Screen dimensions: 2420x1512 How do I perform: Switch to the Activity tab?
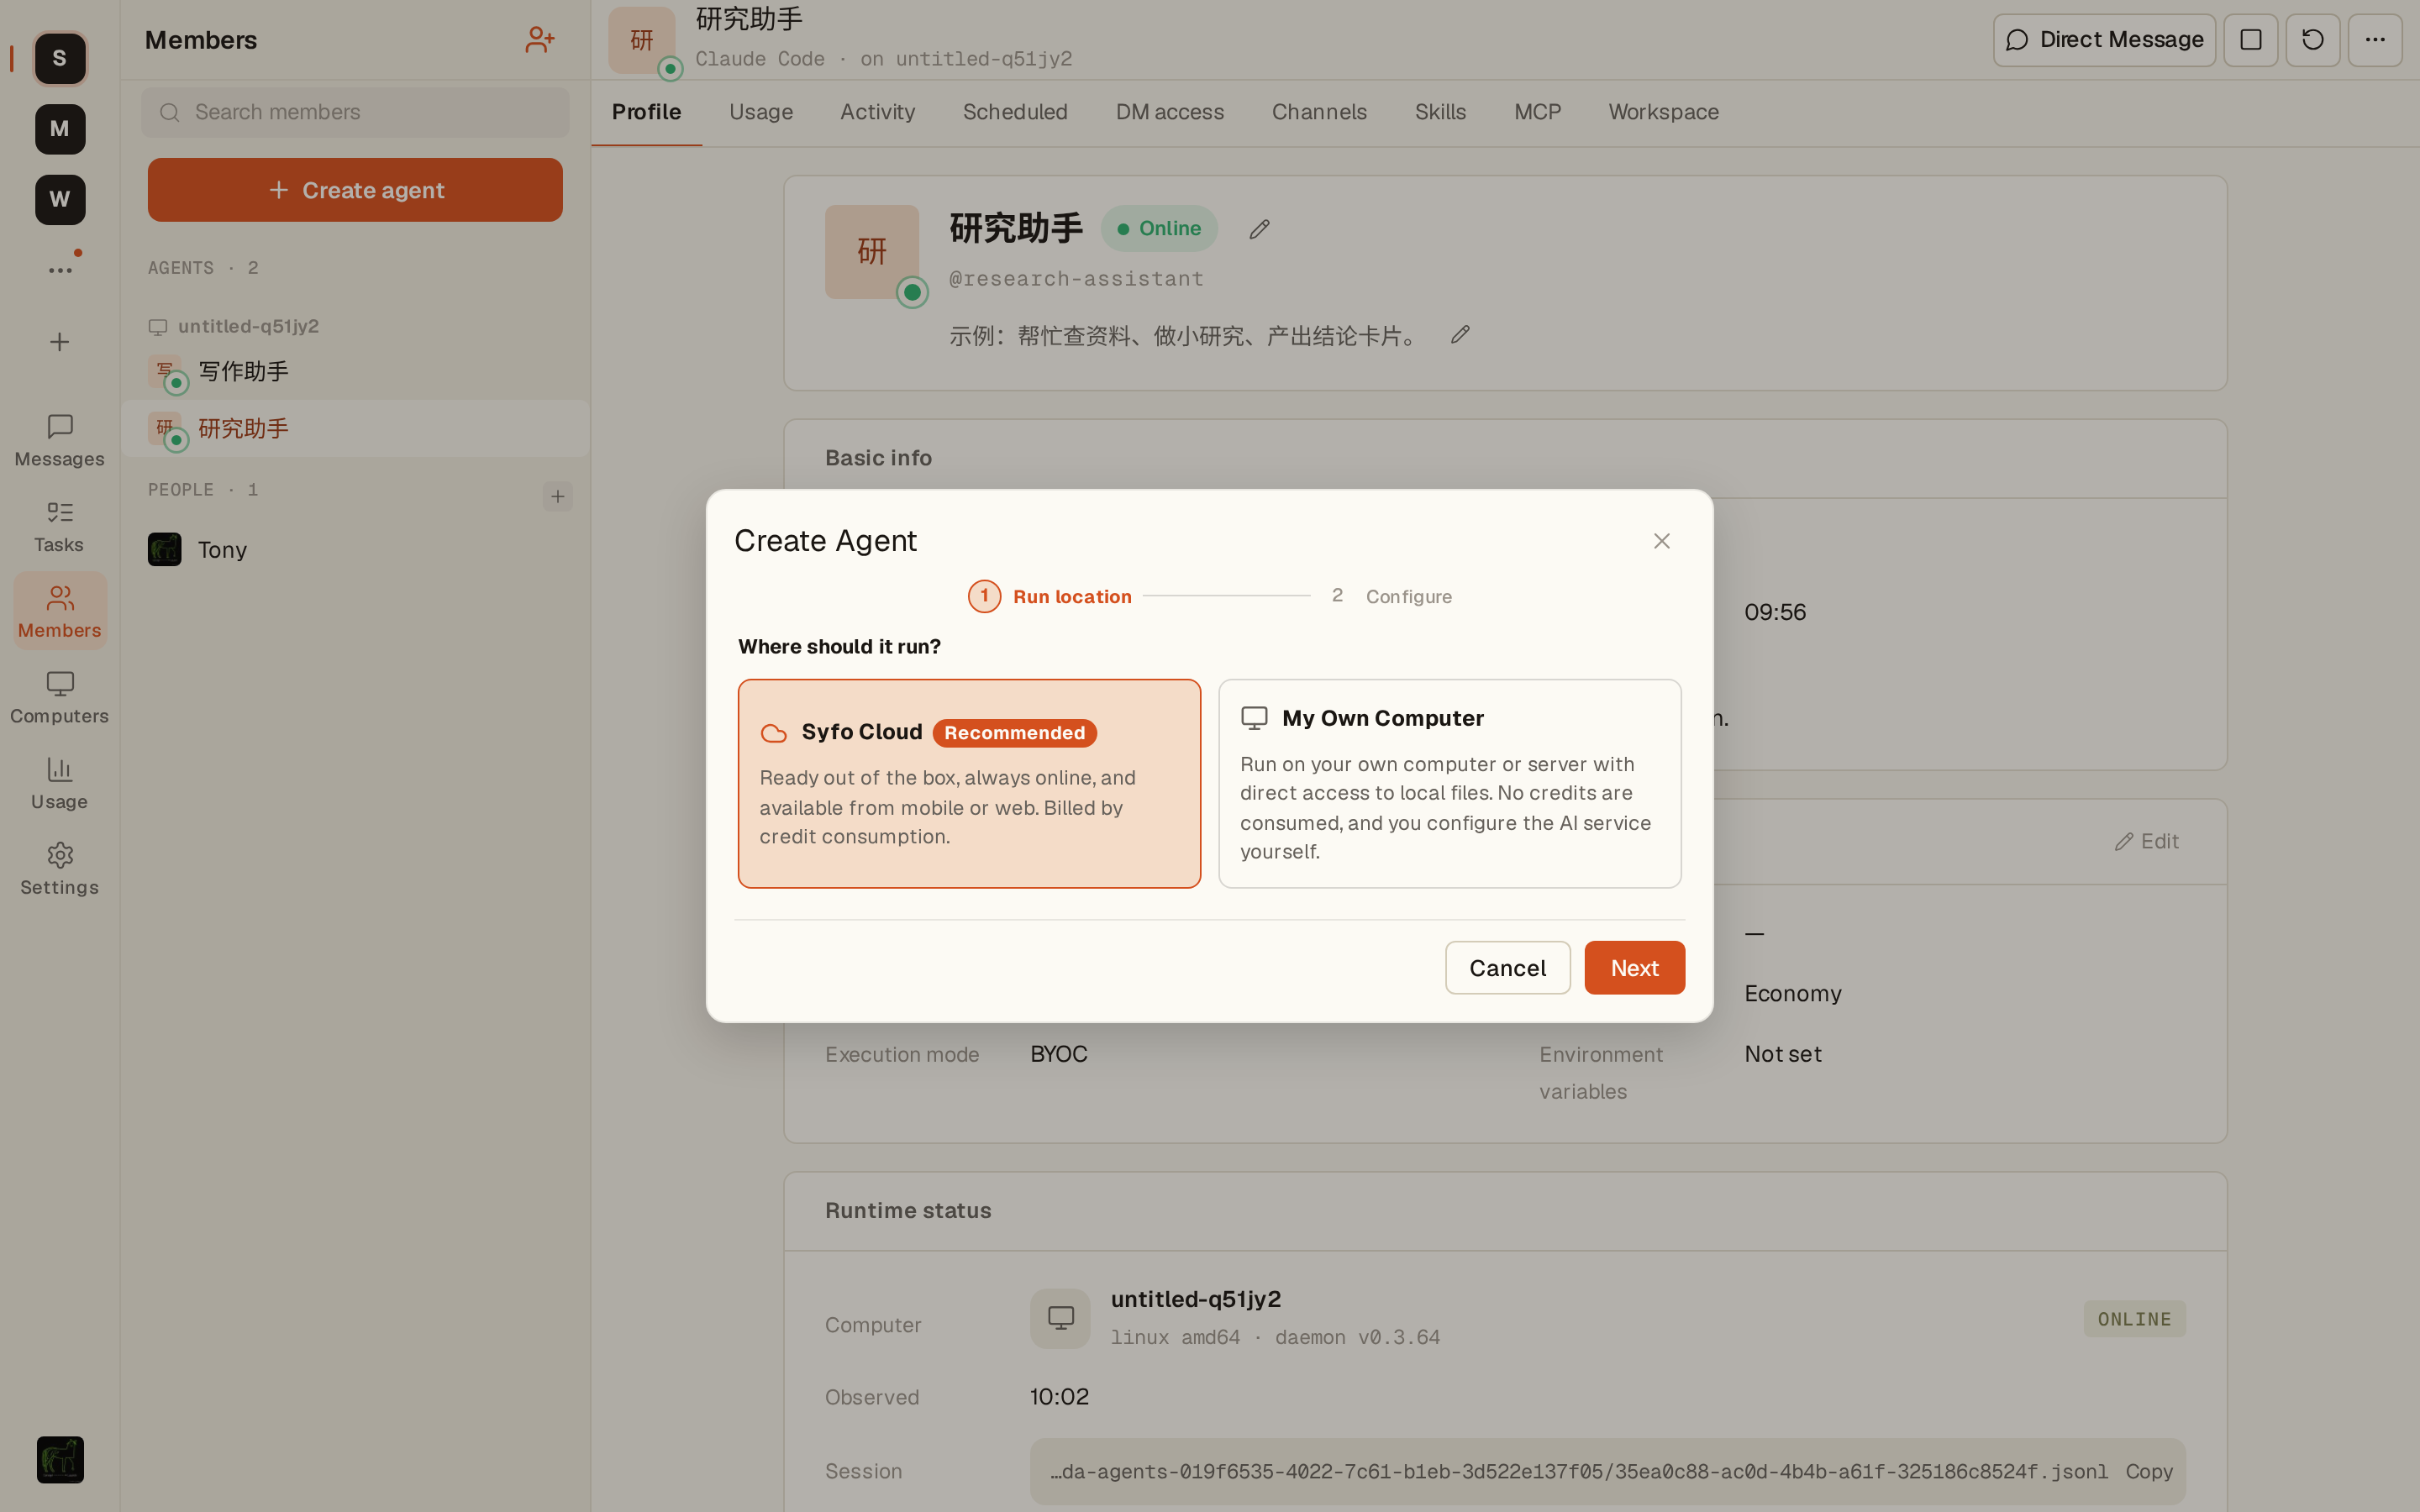pos(877,112)
